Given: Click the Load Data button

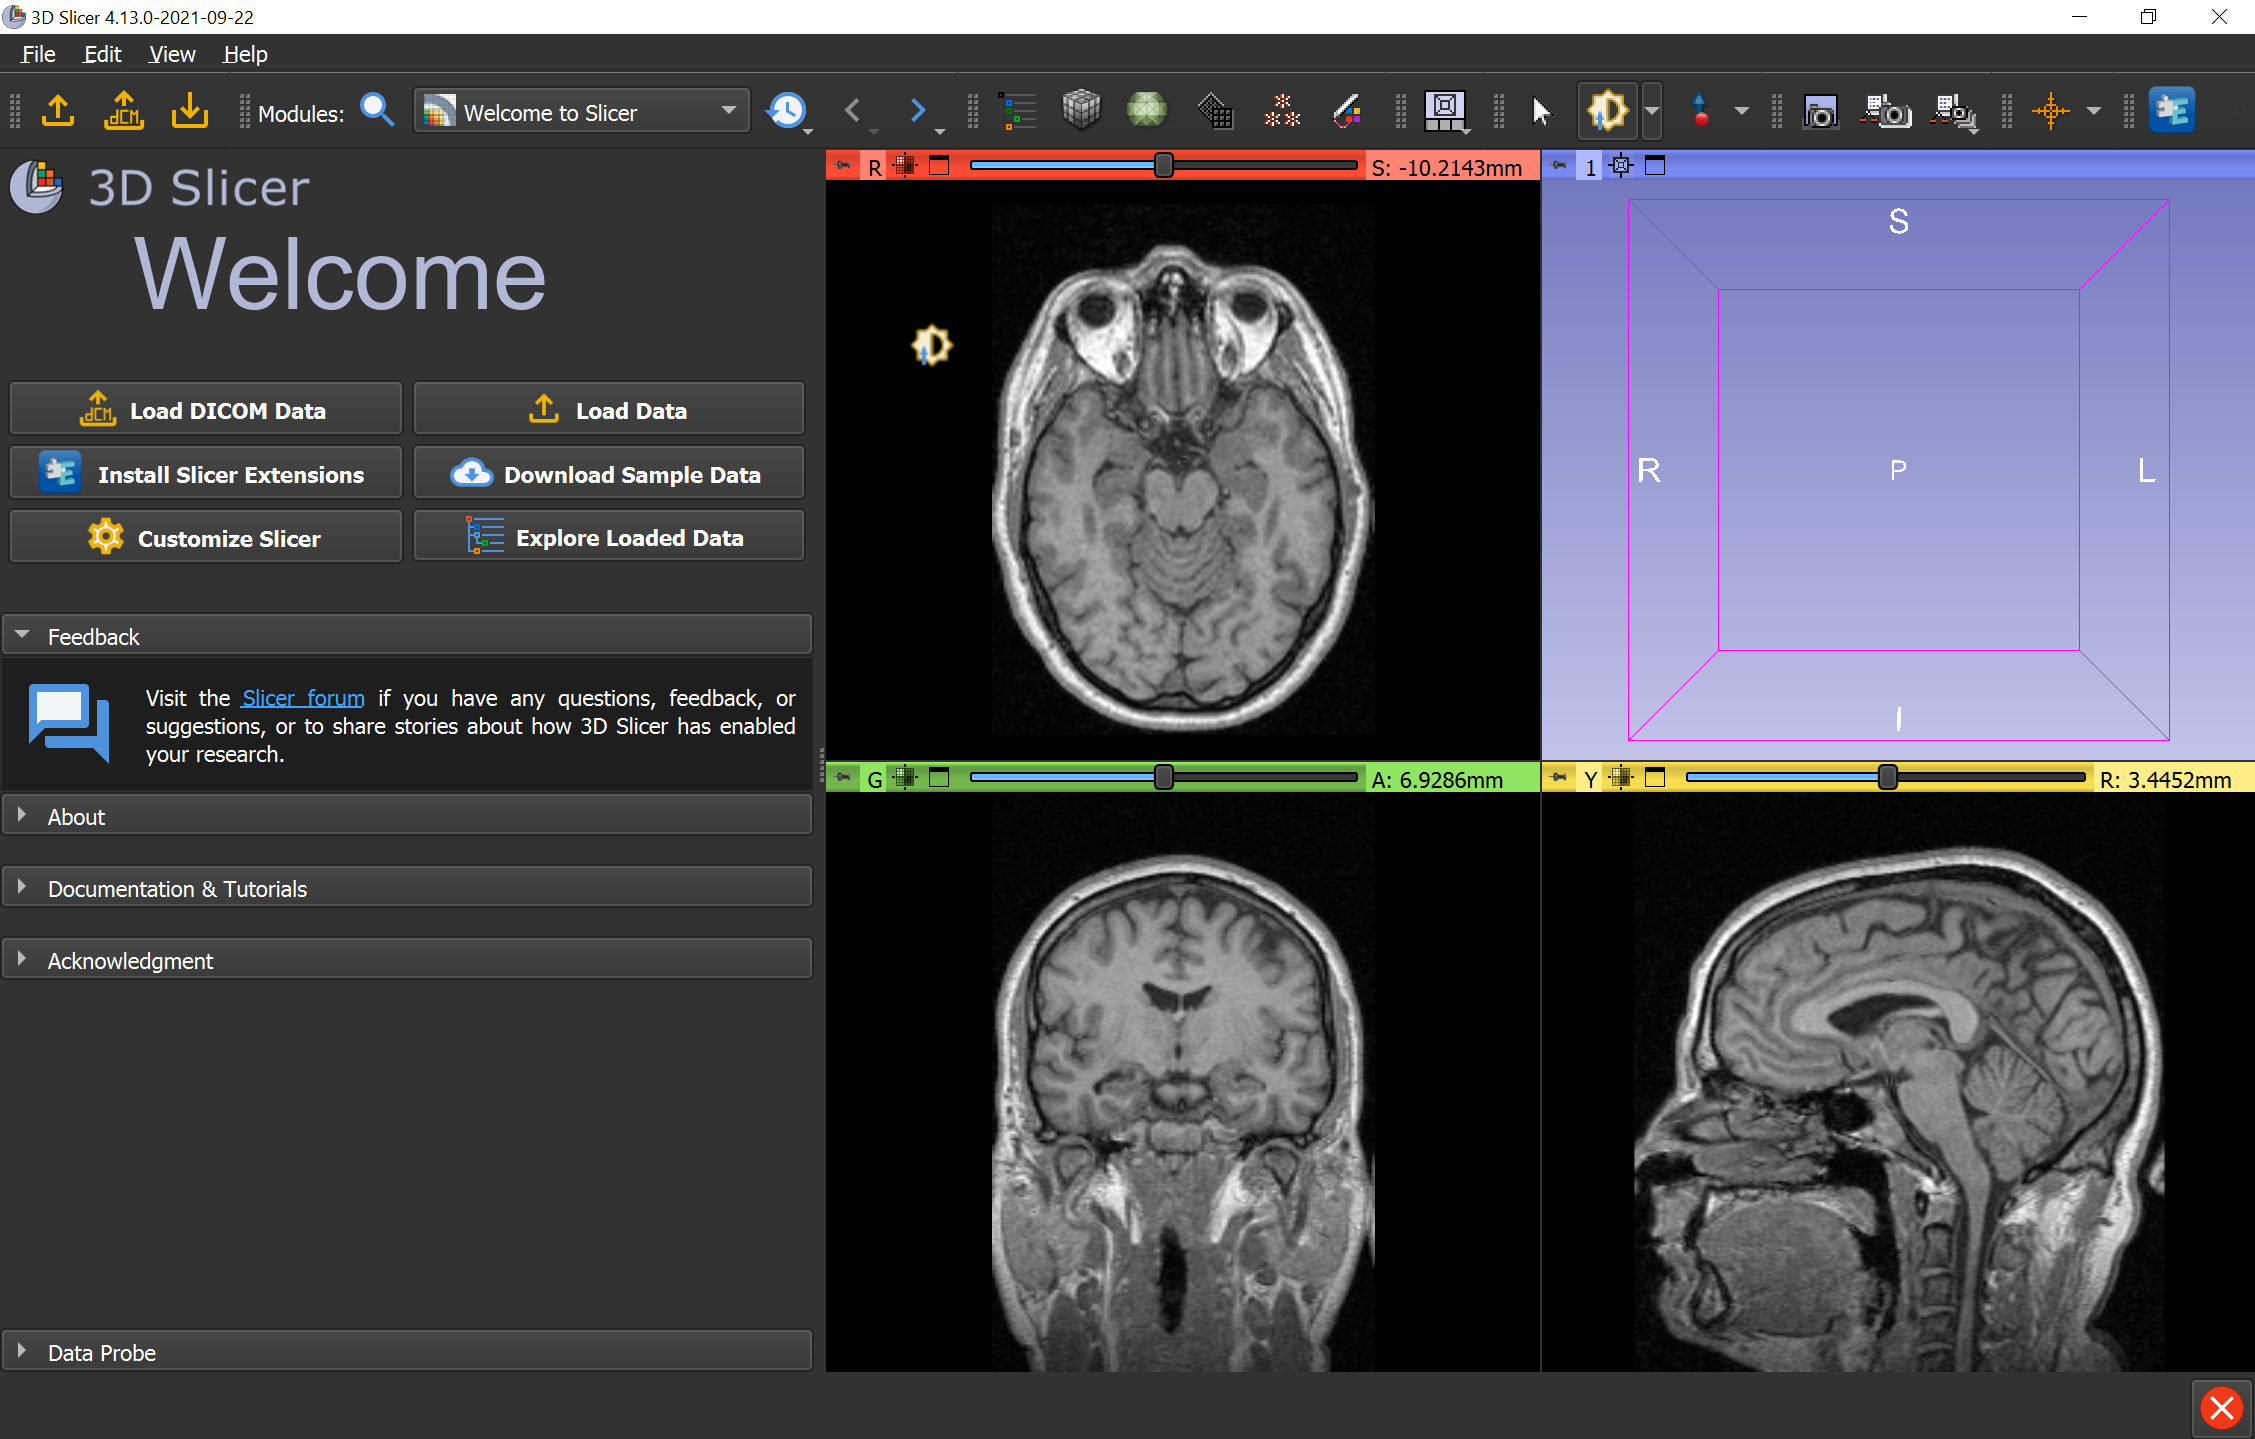Looking at the screenshot, I should [608, 409].
